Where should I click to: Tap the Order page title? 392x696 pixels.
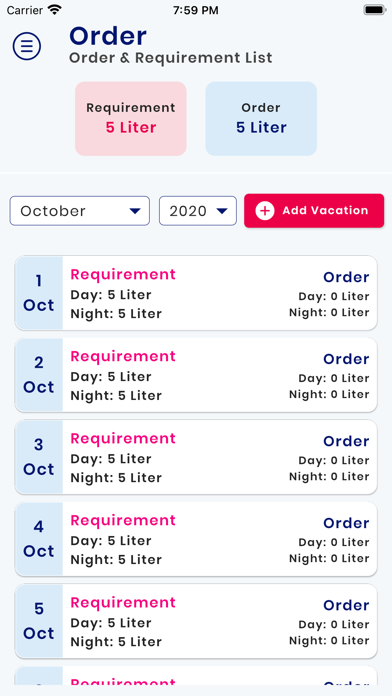(x=108, y=36)
